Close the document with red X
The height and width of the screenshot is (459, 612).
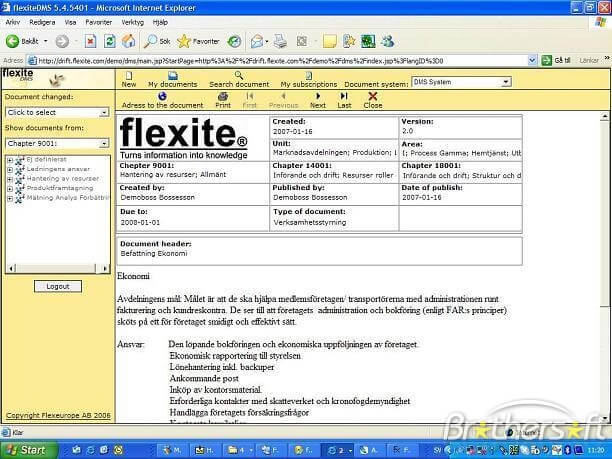pos(373,100)
